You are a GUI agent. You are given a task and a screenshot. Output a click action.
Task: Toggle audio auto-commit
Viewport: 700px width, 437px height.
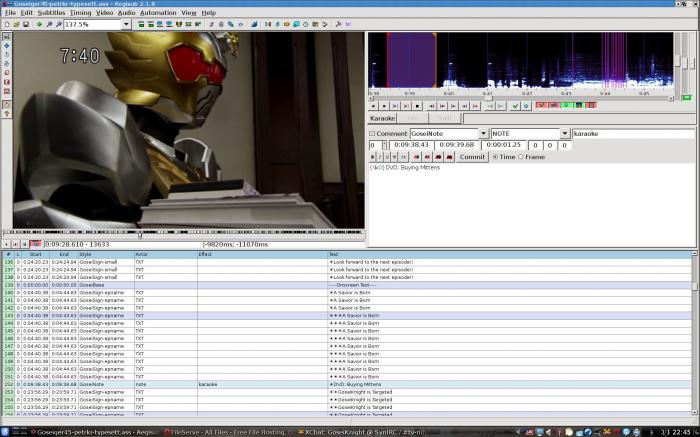click(x=541, y=105)
